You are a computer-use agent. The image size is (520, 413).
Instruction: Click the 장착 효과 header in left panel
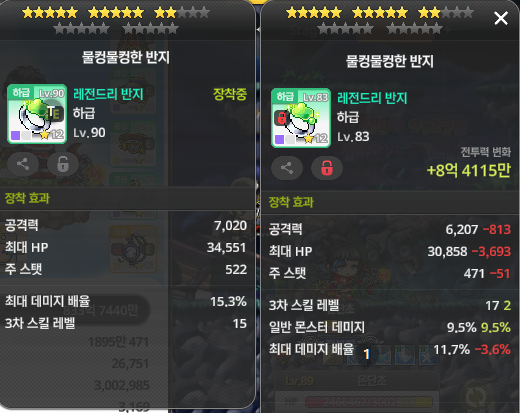point(27,198)
